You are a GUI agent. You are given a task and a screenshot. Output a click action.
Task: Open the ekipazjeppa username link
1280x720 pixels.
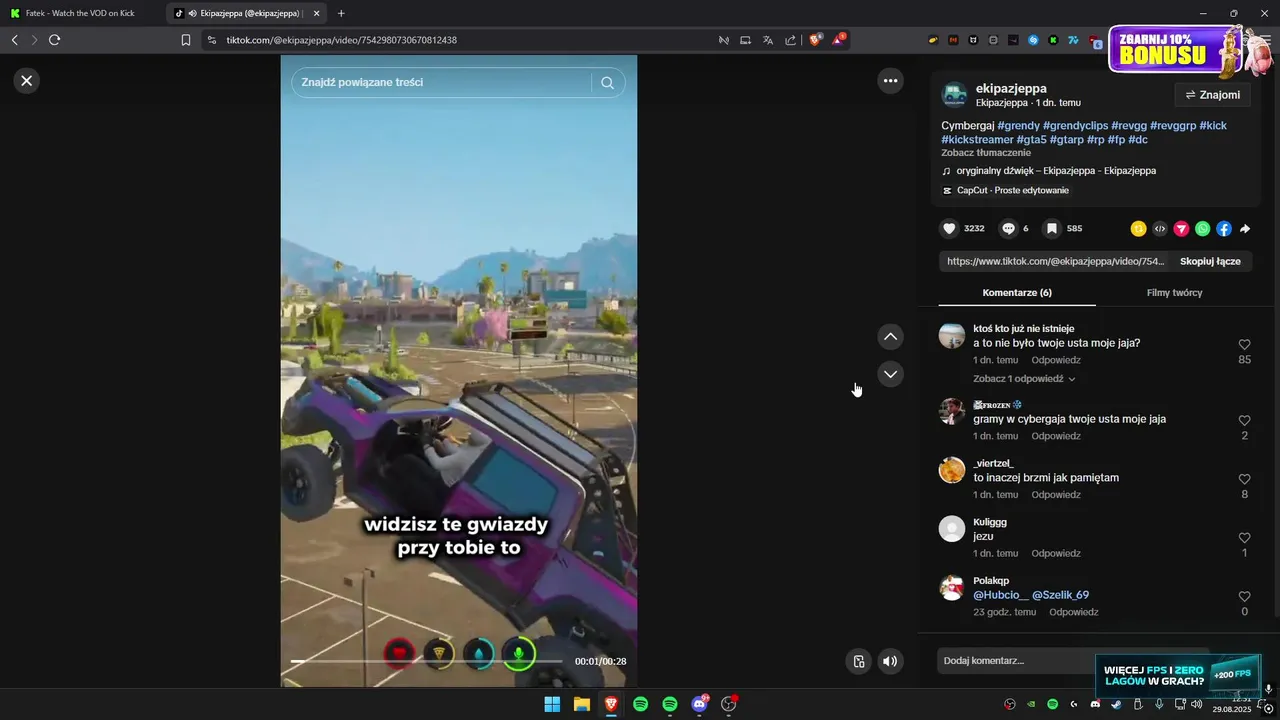coord(1011,88)
